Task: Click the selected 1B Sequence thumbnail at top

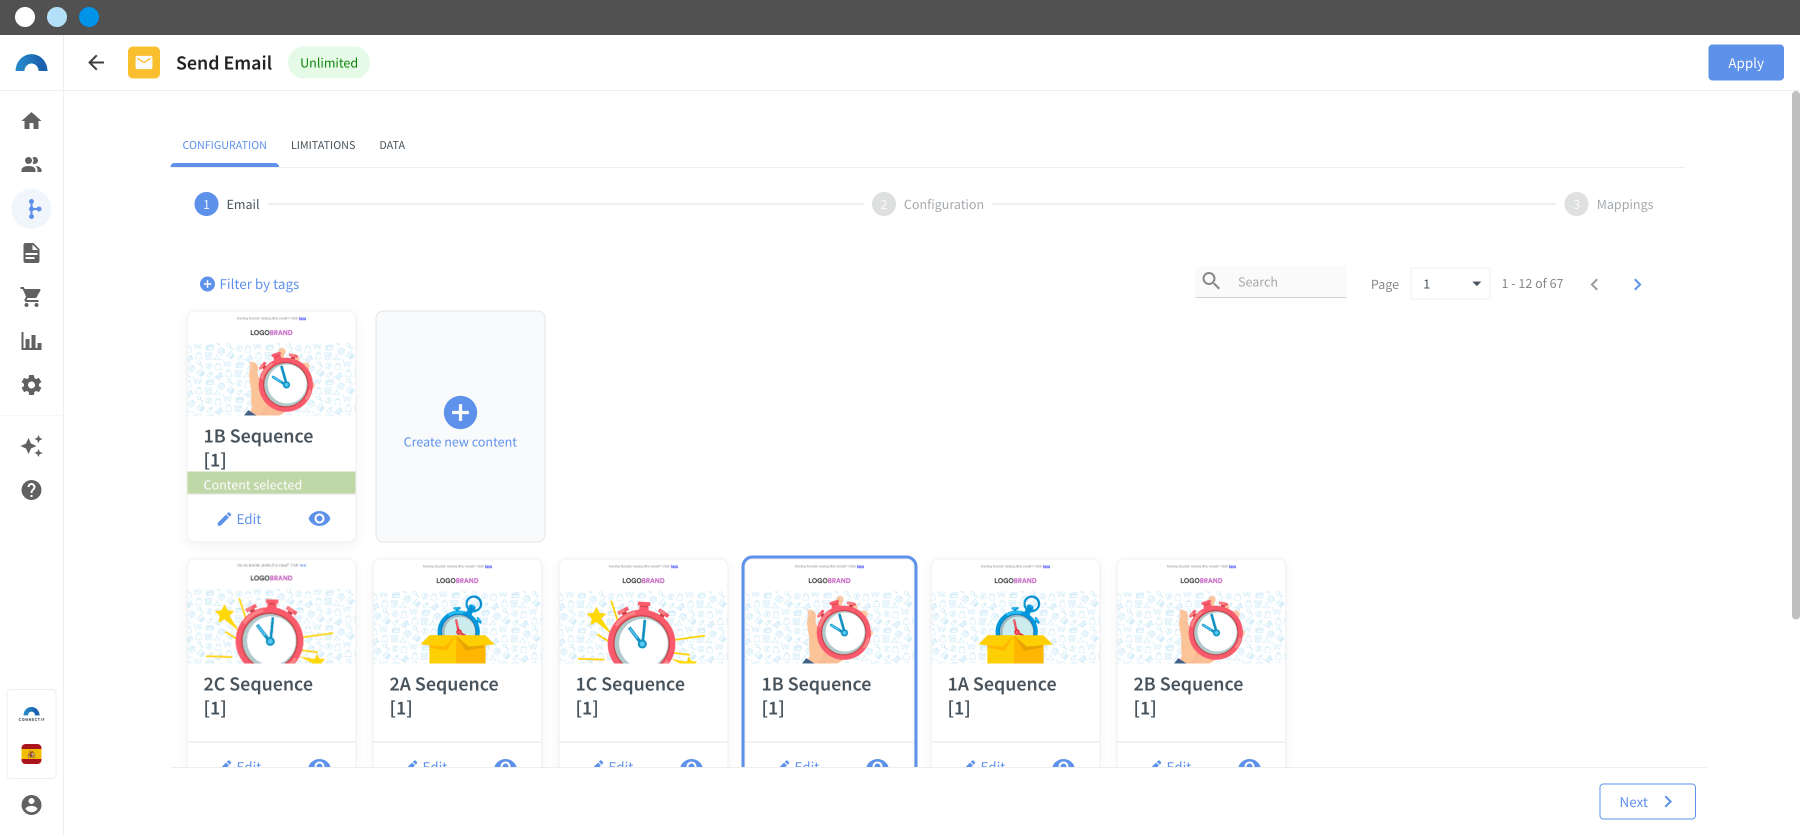Action: (271, 364)
